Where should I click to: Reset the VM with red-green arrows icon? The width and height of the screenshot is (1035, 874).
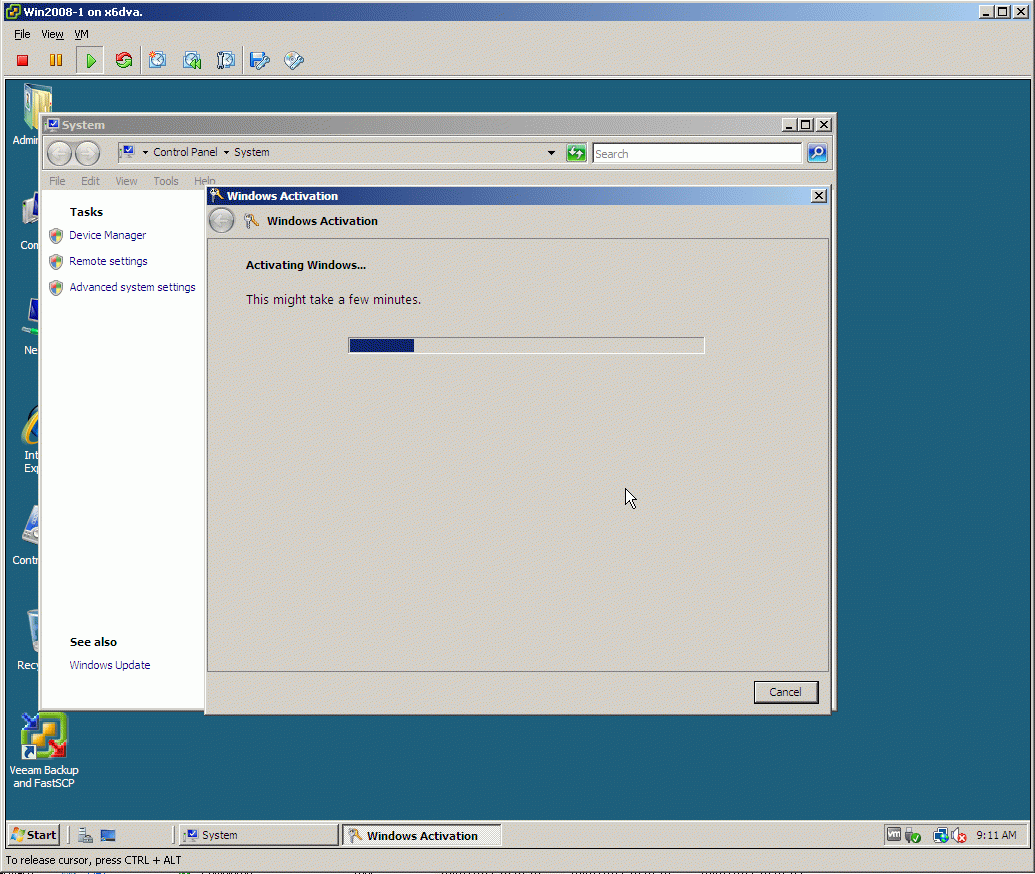(x=123, y=61)
